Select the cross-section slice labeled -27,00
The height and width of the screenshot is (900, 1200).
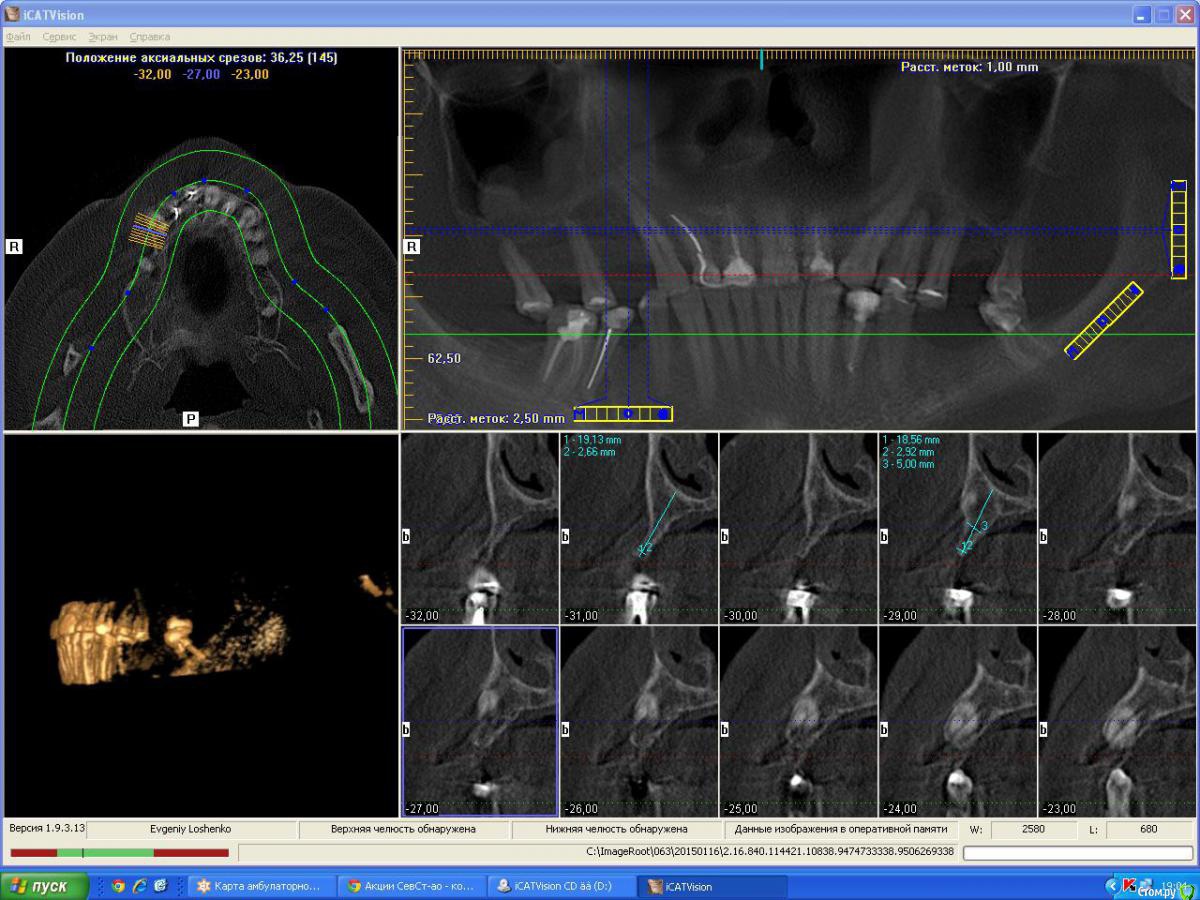479,721
